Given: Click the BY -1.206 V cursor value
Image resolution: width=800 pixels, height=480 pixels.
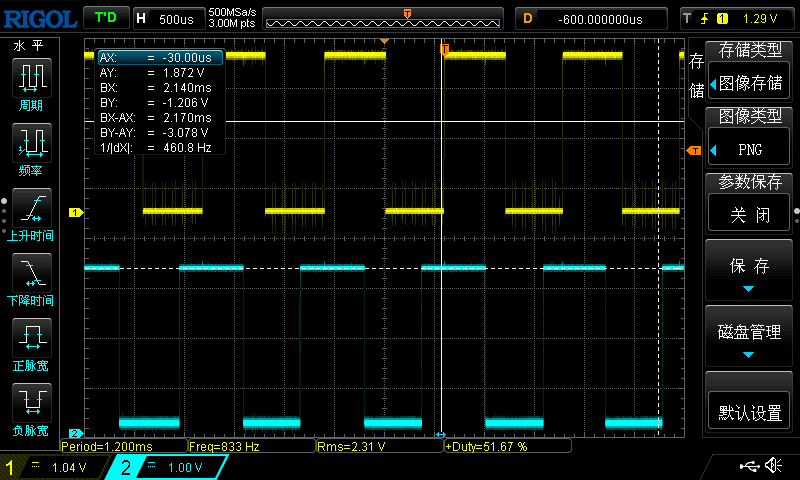Looking at the screenshot, I should click(x=185, y=103).
